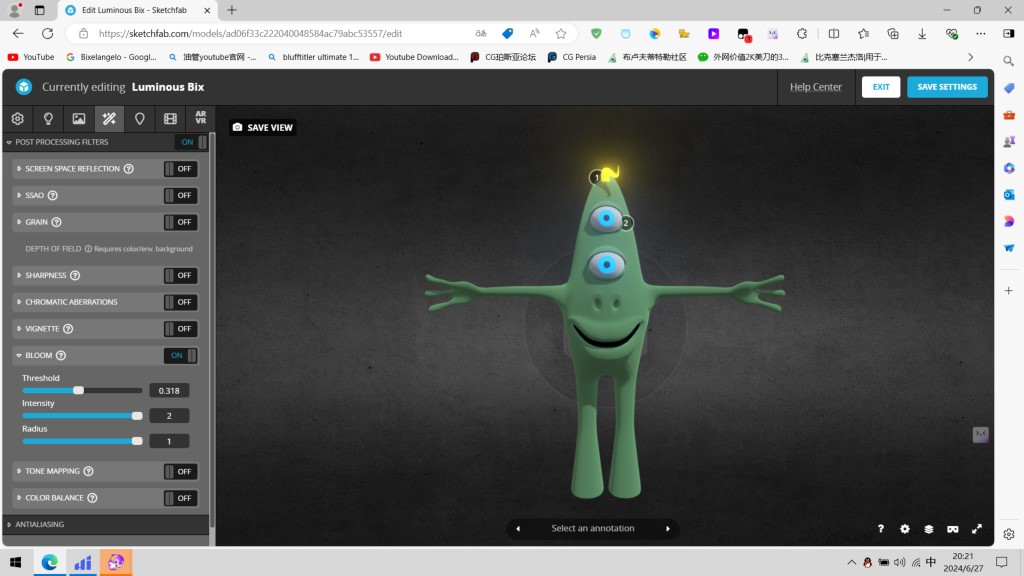Go to next annotation arrow
The width and height of the screenshot is (1024, 576).
coord(667,529)
